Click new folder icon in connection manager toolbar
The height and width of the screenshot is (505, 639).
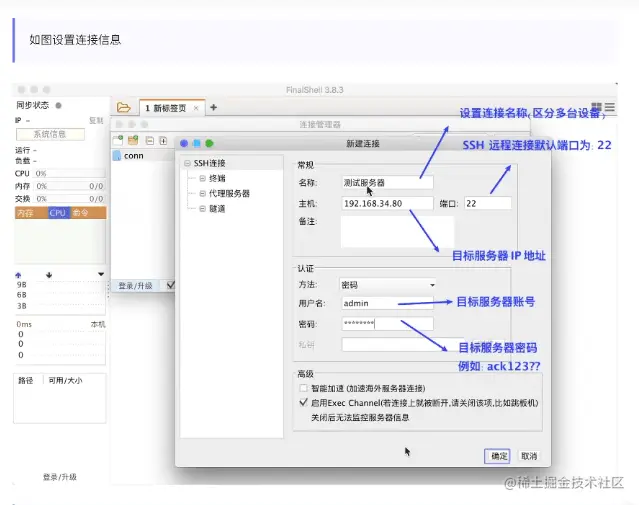point(133,140)
